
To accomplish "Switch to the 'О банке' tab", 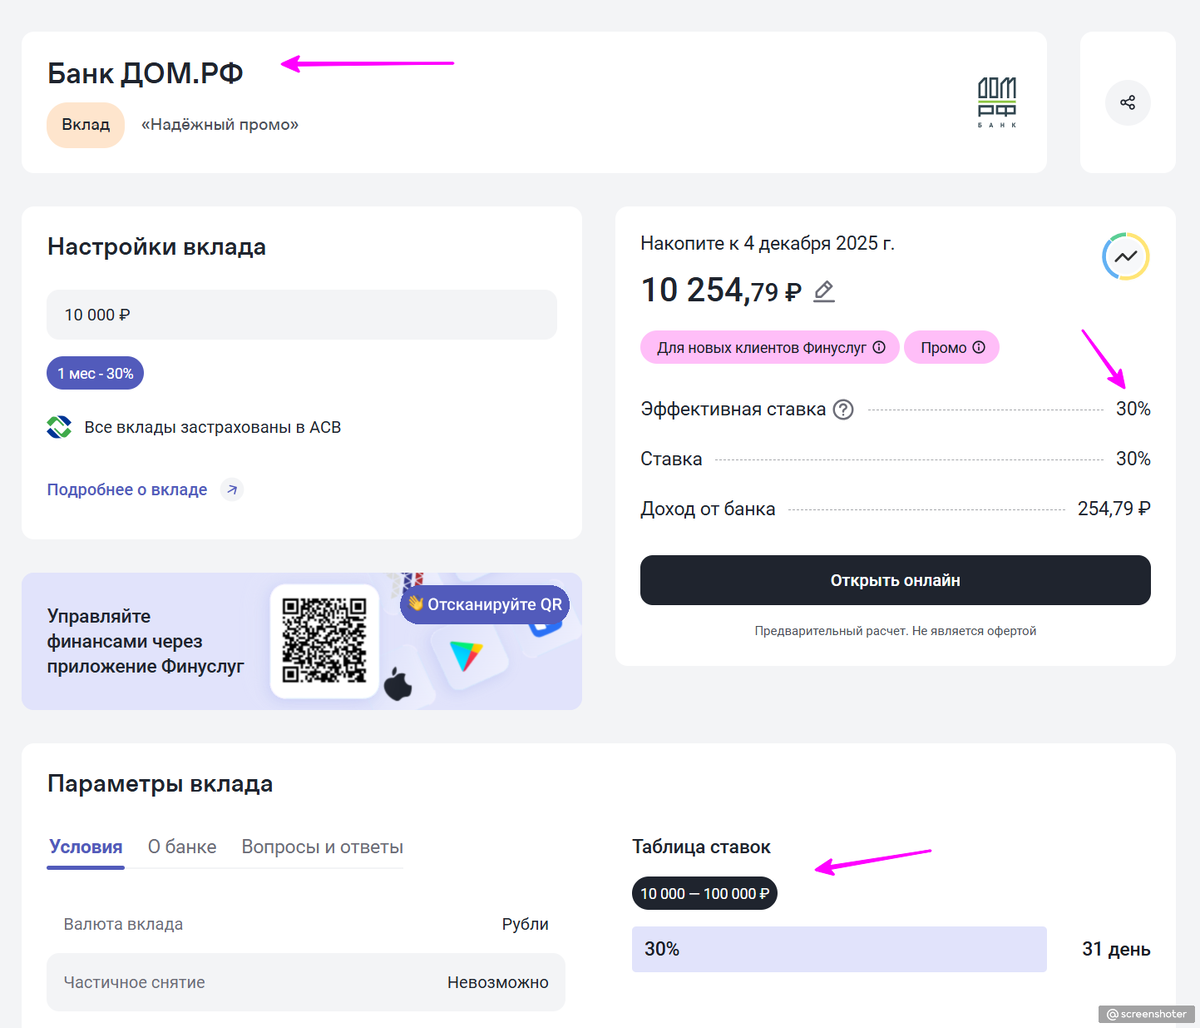I will pos(182,847).
